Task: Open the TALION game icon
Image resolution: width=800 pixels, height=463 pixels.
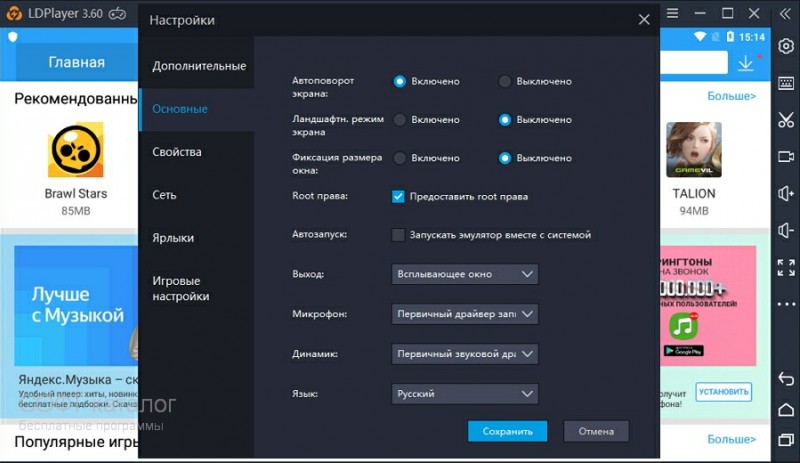Action: tap(694, 150)
